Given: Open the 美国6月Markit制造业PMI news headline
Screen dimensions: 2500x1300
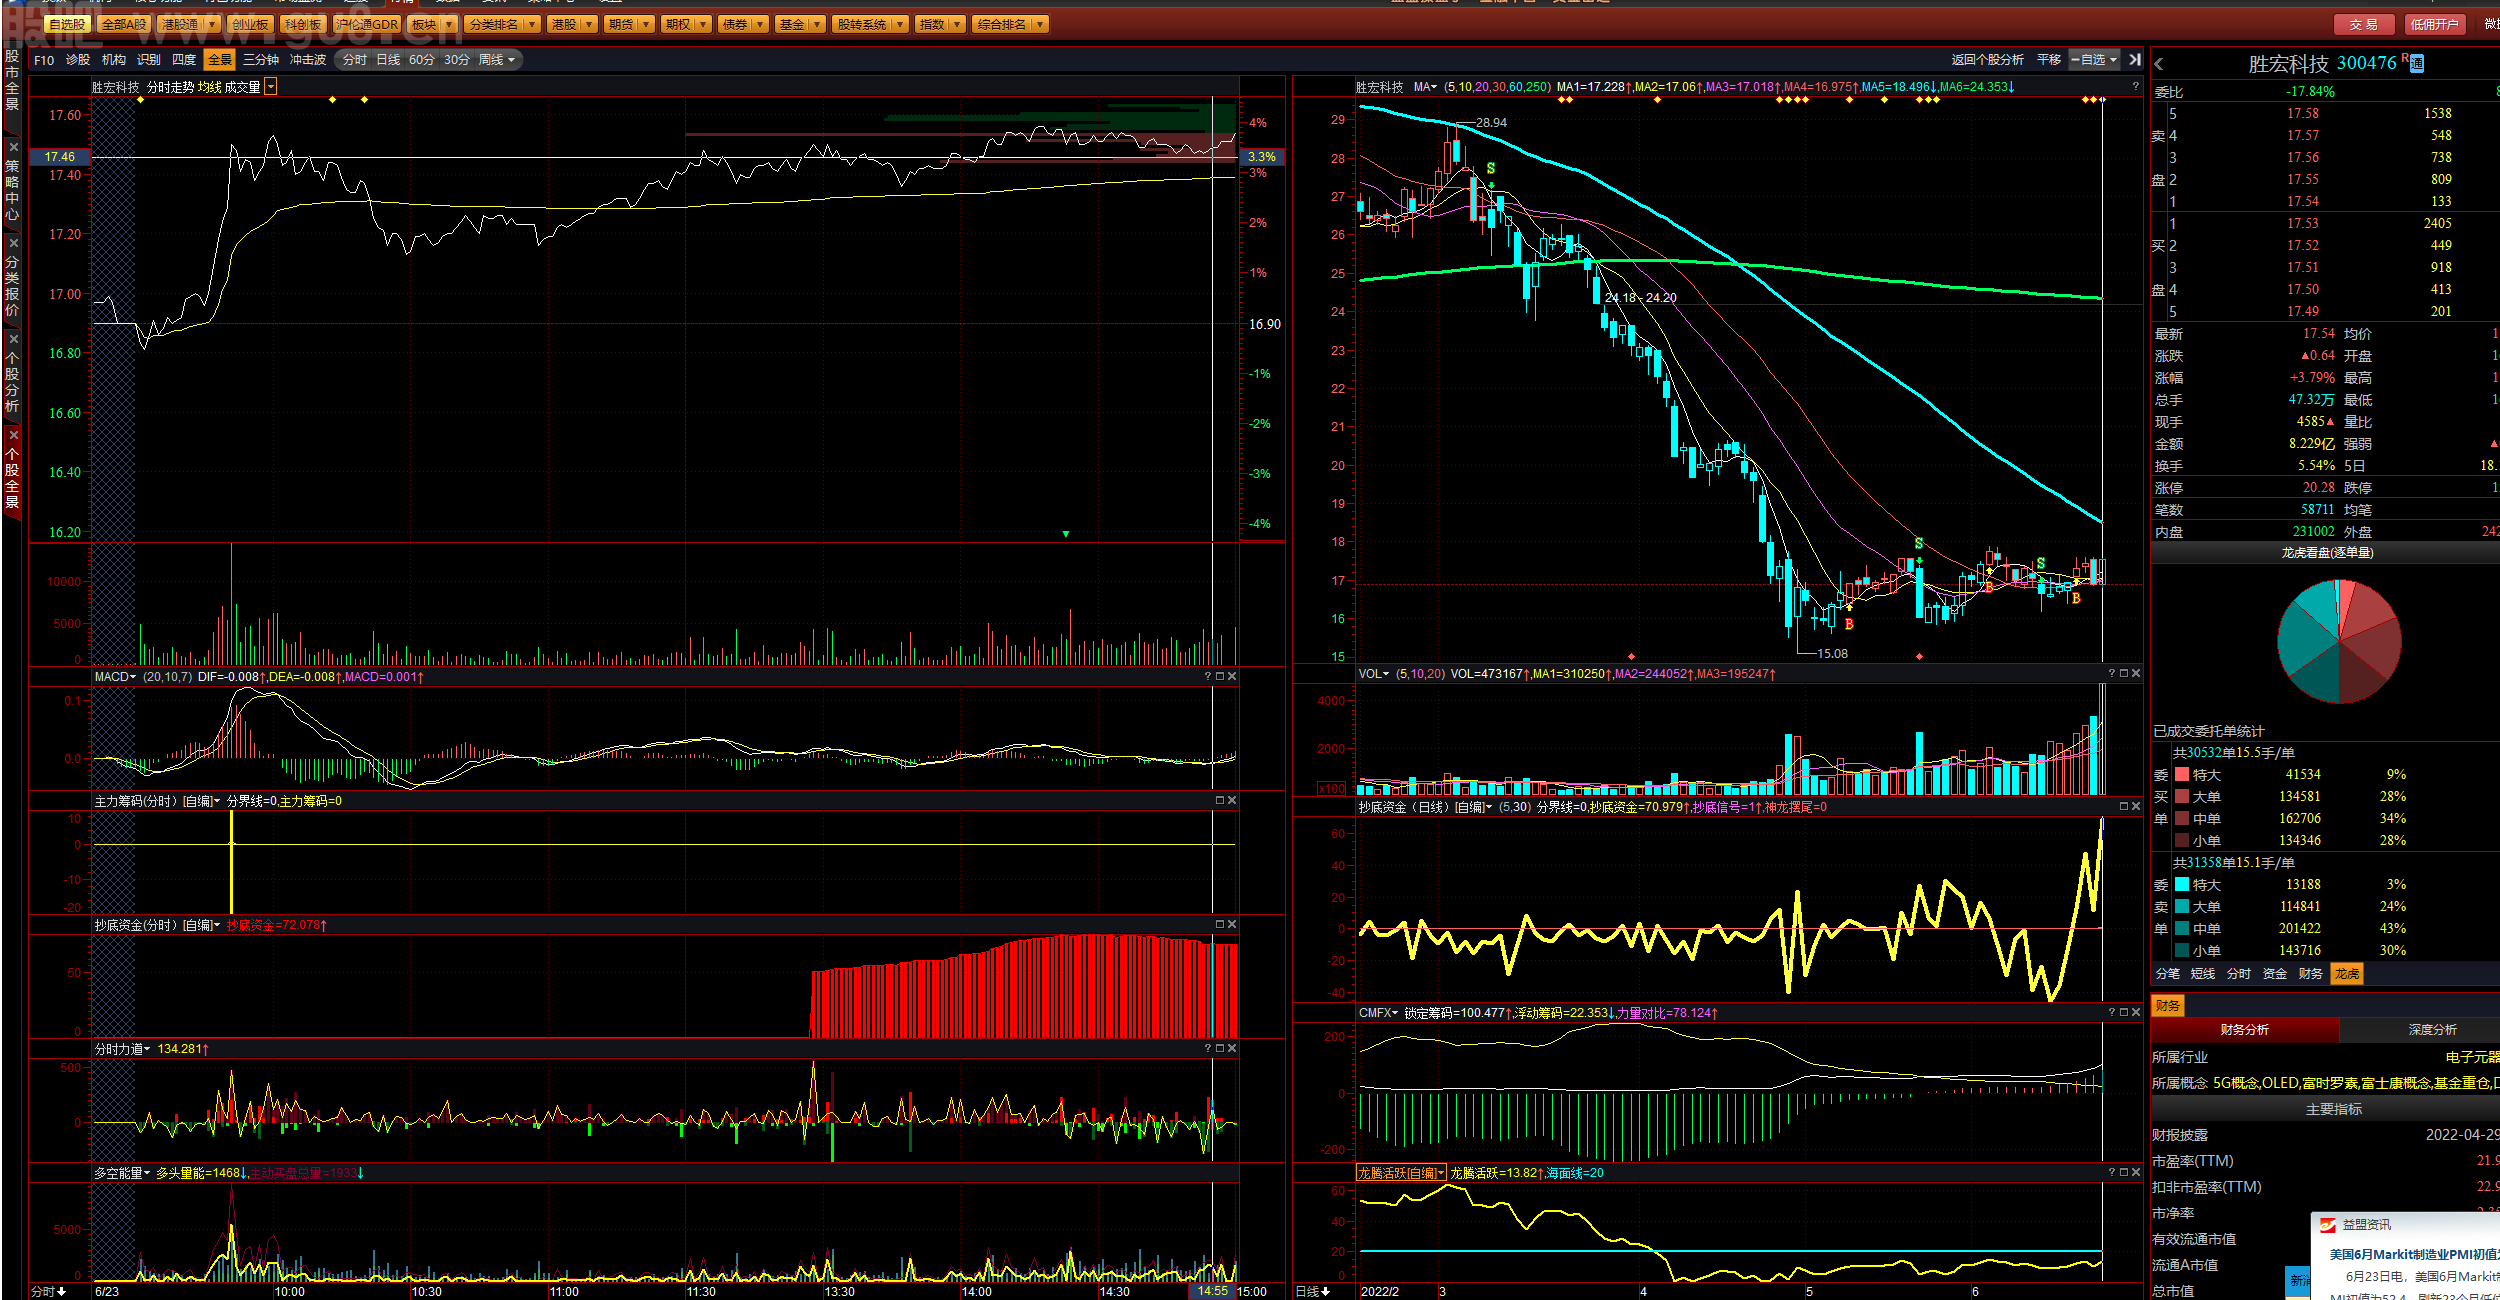Looking at the screenshot, I should [x=2414, y=1254].
